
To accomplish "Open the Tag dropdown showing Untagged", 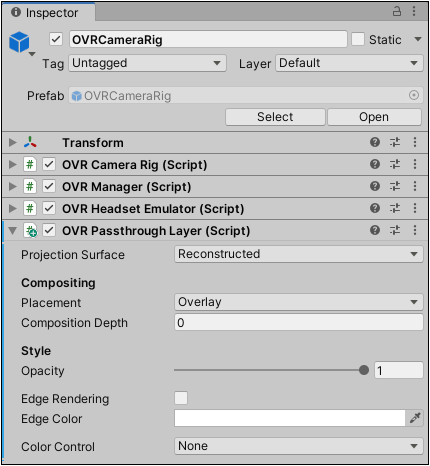I will pyautogui.click(x=147, y=63).
